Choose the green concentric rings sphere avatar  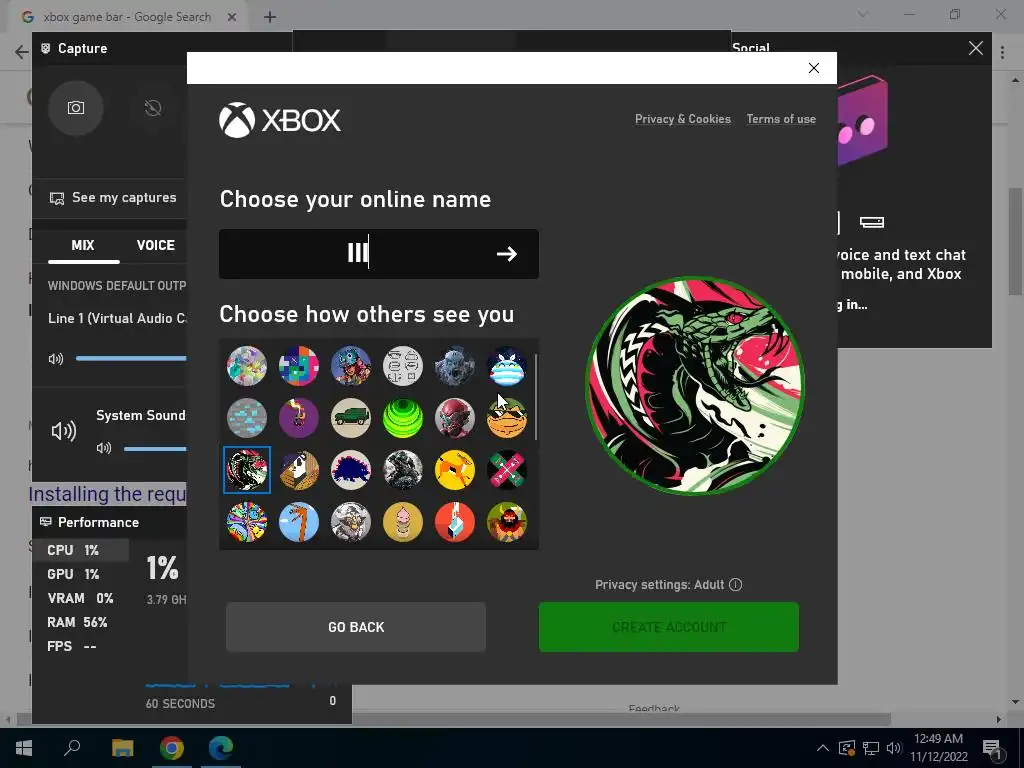(403, 418)
